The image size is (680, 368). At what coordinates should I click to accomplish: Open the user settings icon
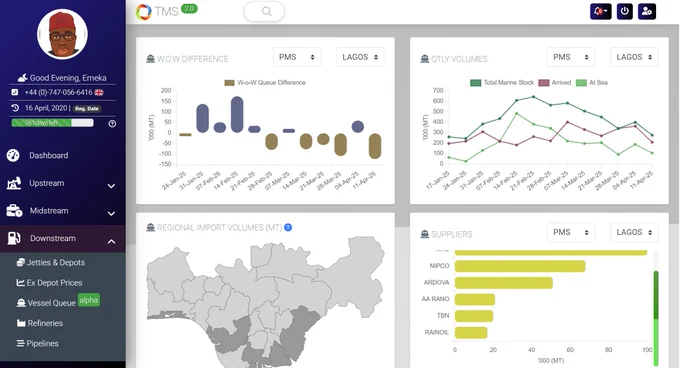pyautogui.click(x=647, y=12)
